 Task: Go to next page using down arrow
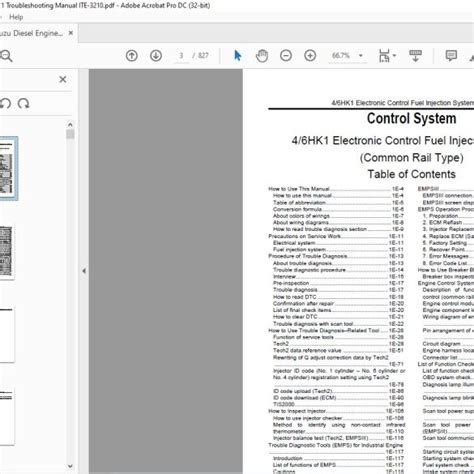156,56
